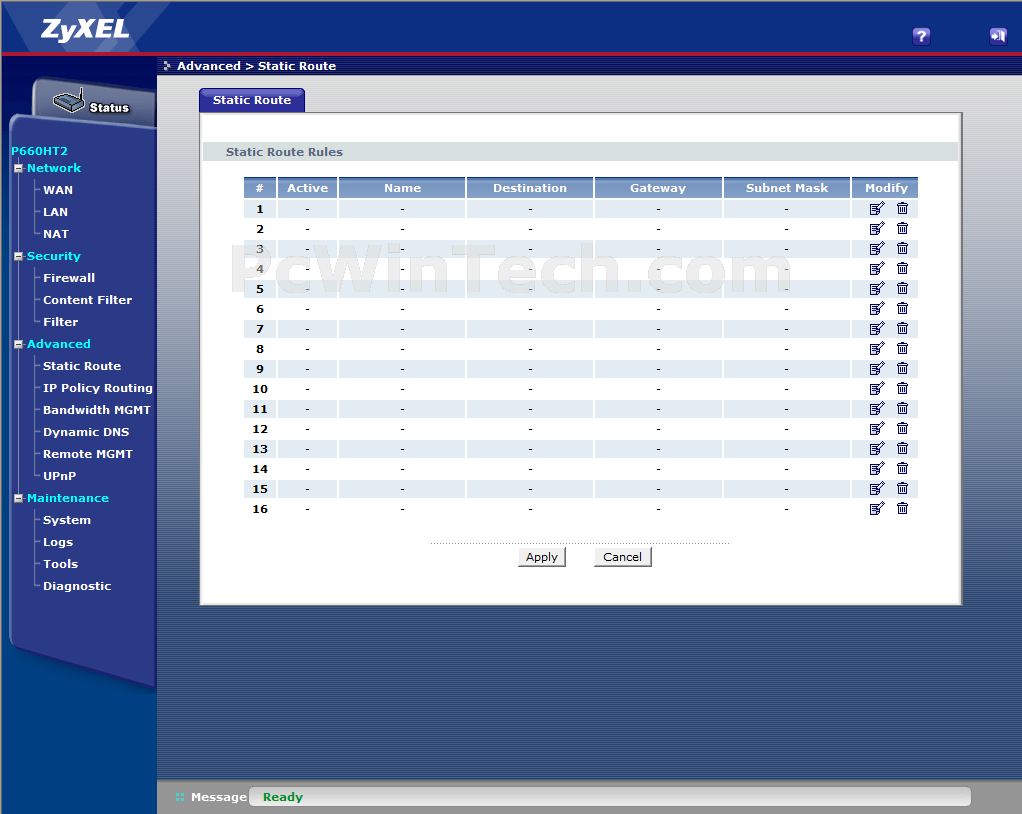
Task: Edit static route rule 13
Action: coord(877,448)
